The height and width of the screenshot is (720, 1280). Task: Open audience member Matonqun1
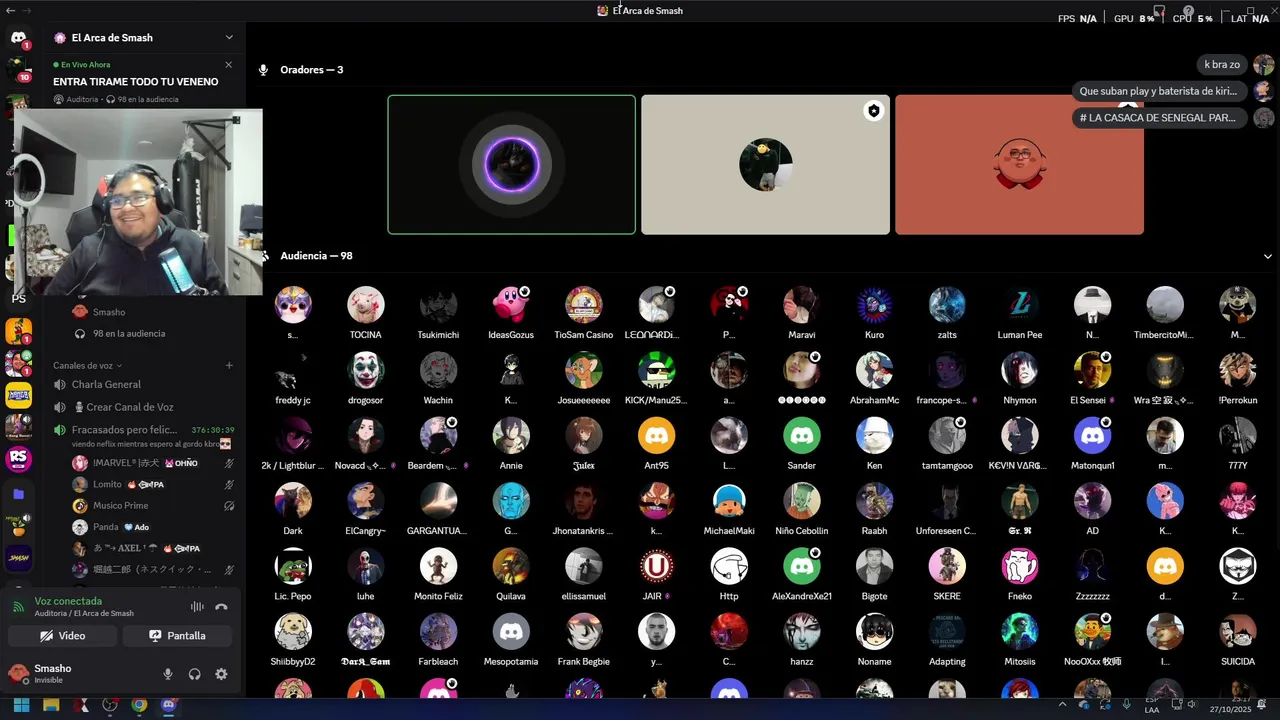click(1092, 443)
